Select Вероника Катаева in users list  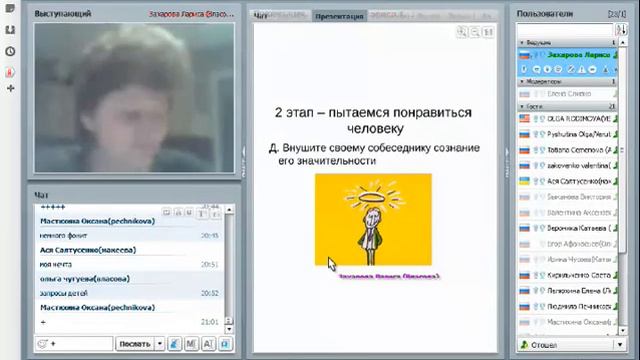pyautogui.click(x=567, y=228)
